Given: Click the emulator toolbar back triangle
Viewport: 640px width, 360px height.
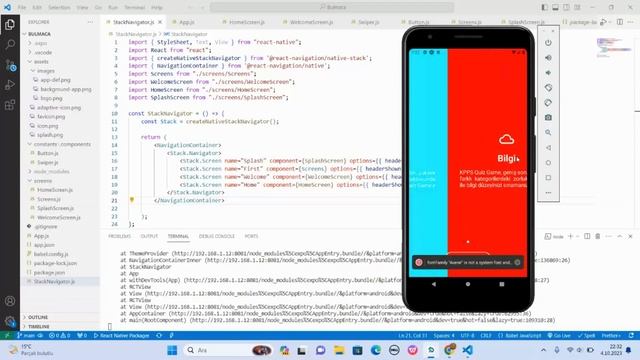Looking at the screenshot, I should 548,148.
